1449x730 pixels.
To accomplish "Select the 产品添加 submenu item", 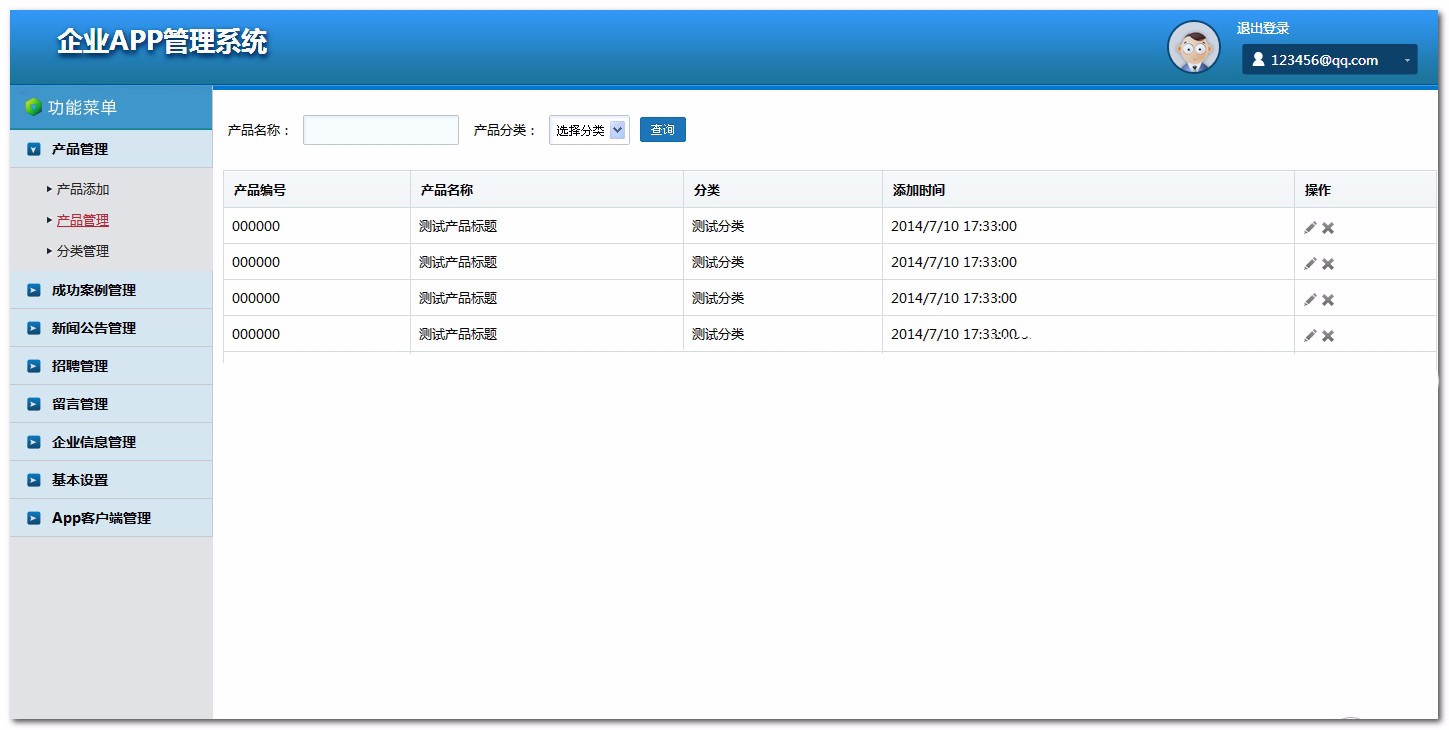I will 83,189.
